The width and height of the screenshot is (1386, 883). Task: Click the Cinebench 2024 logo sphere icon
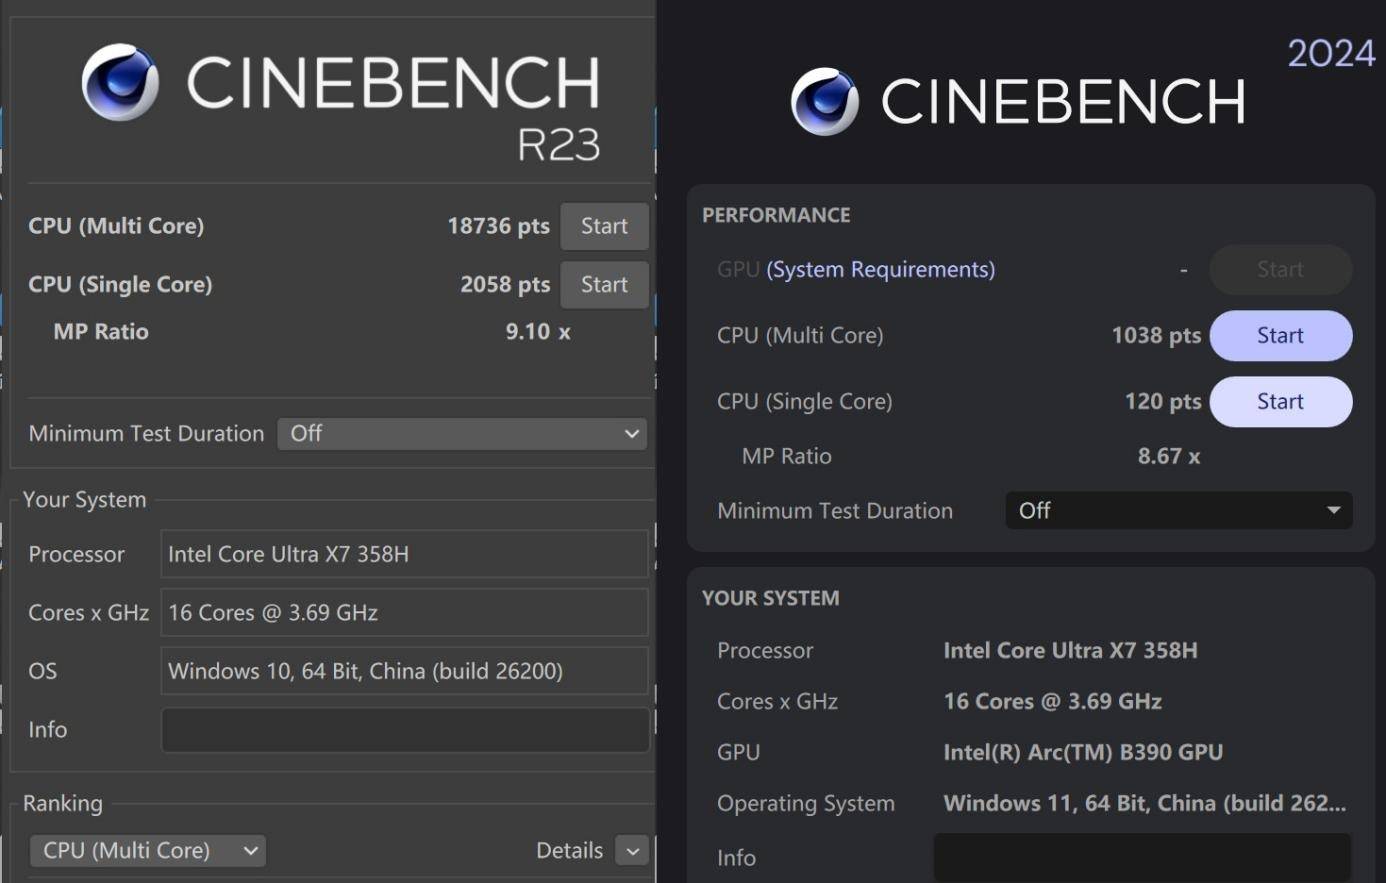[825, 102]
